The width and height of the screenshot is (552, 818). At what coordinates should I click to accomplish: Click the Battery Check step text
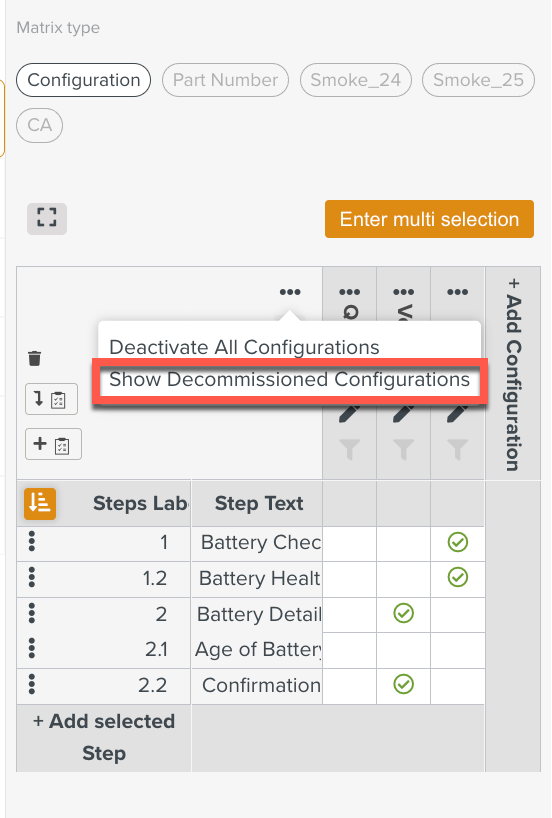point(260,543)
